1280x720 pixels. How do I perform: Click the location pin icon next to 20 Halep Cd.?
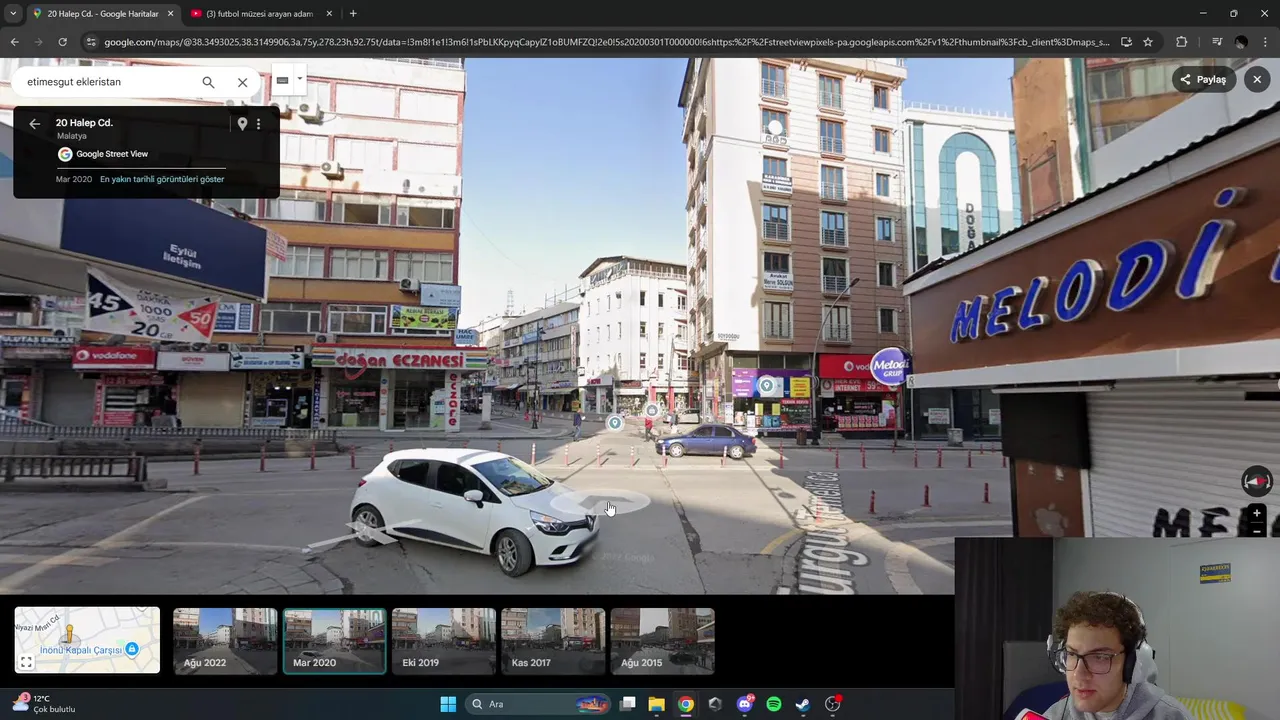(241, 124)
